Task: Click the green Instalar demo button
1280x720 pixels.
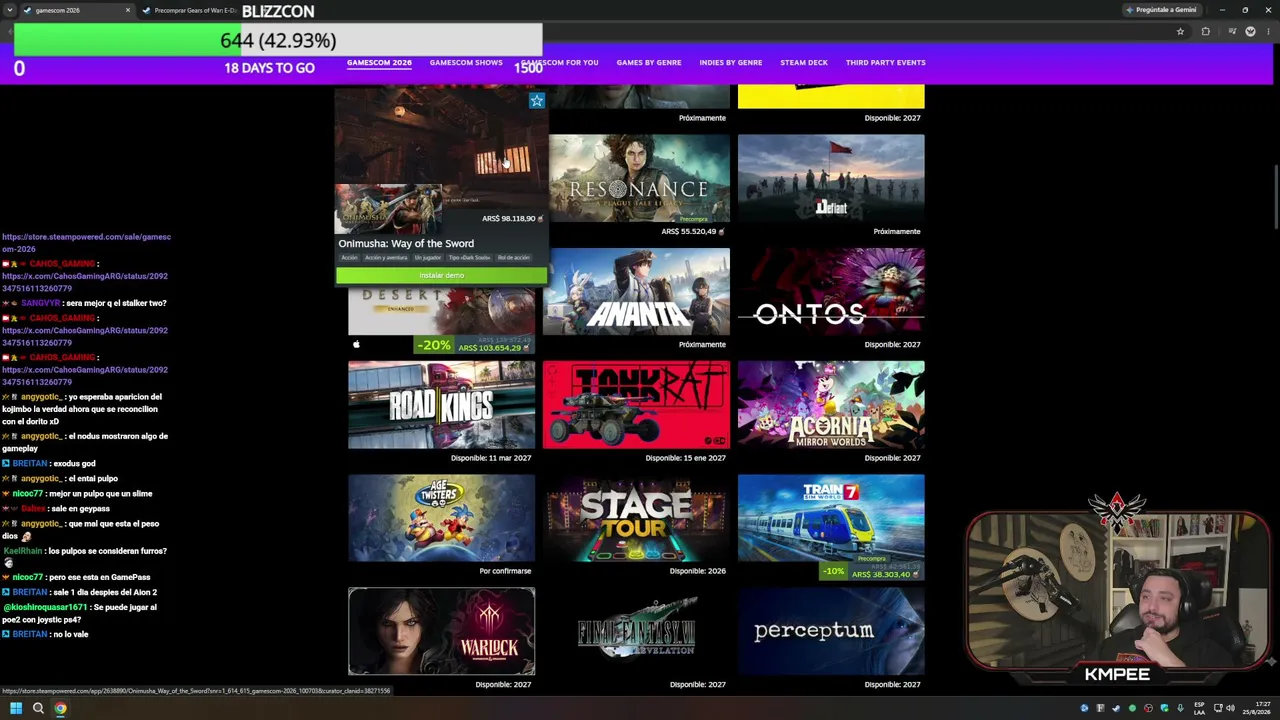Action: 441,275
